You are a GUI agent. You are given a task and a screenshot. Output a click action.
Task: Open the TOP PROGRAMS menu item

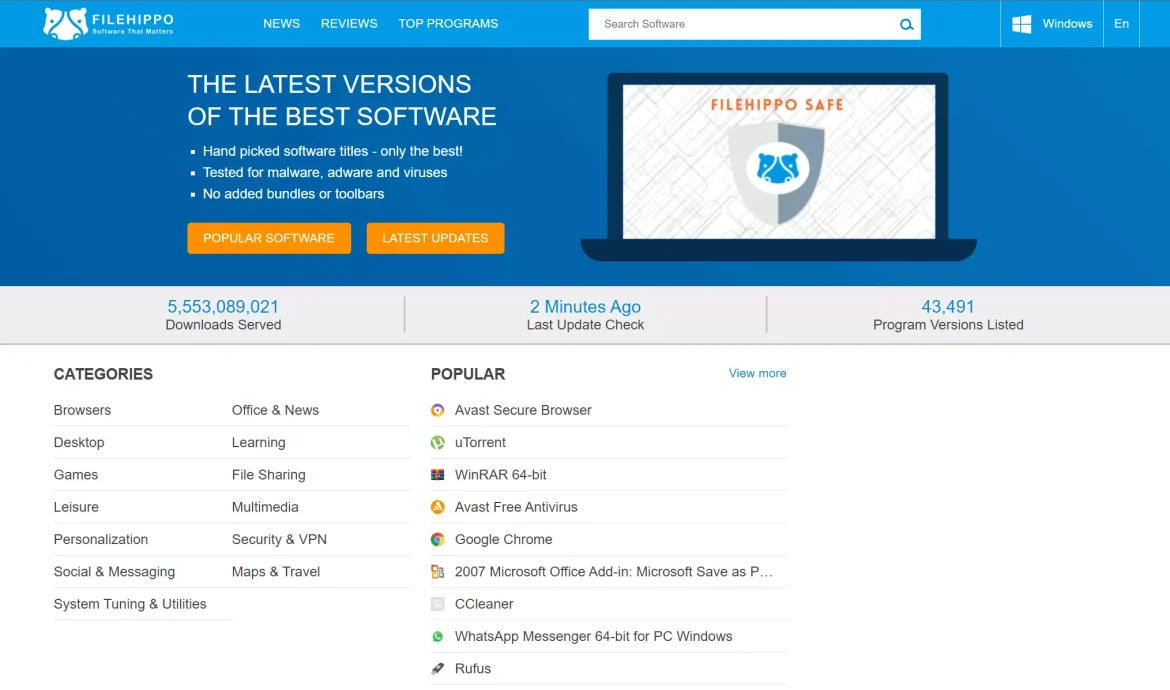click(448, 24)
